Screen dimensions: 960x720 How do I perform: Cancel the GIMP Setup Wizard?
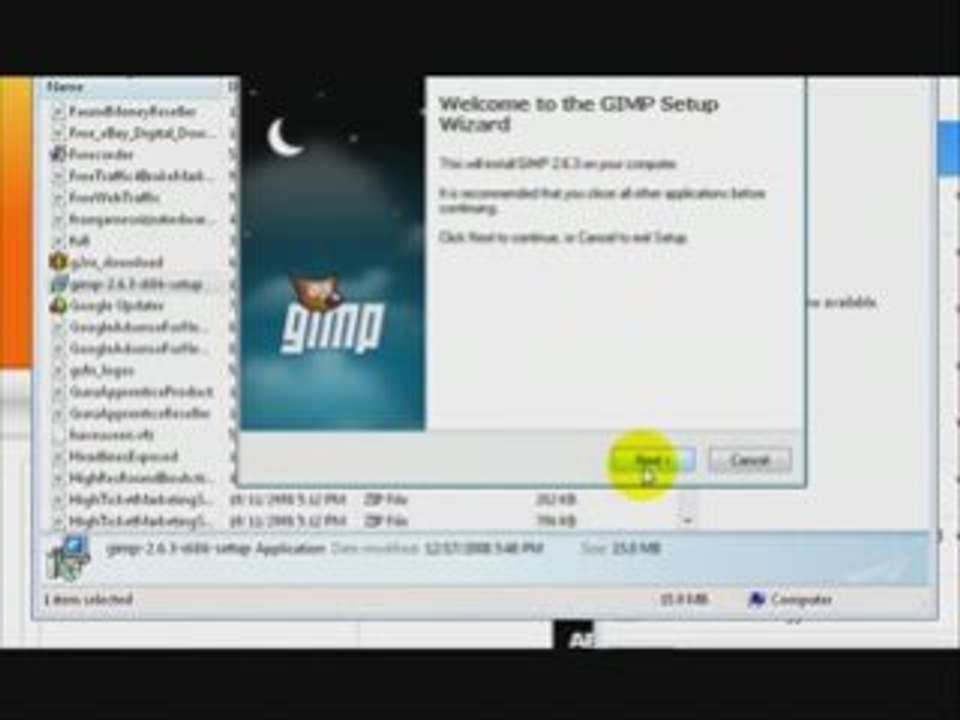coord(750,460)
